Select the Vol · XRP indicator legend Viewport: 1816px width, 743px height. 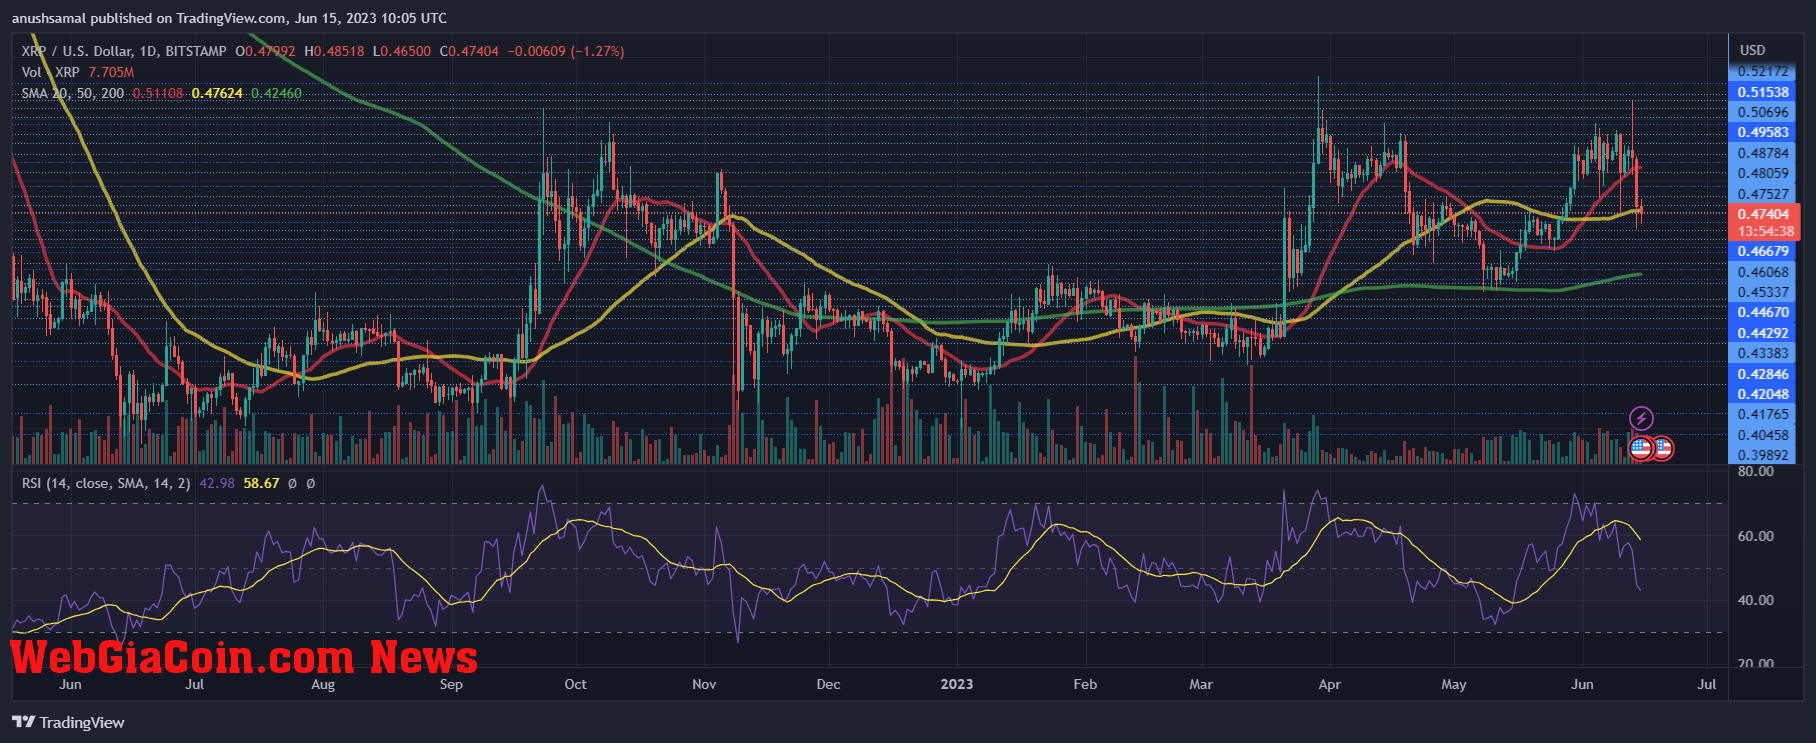50,72
